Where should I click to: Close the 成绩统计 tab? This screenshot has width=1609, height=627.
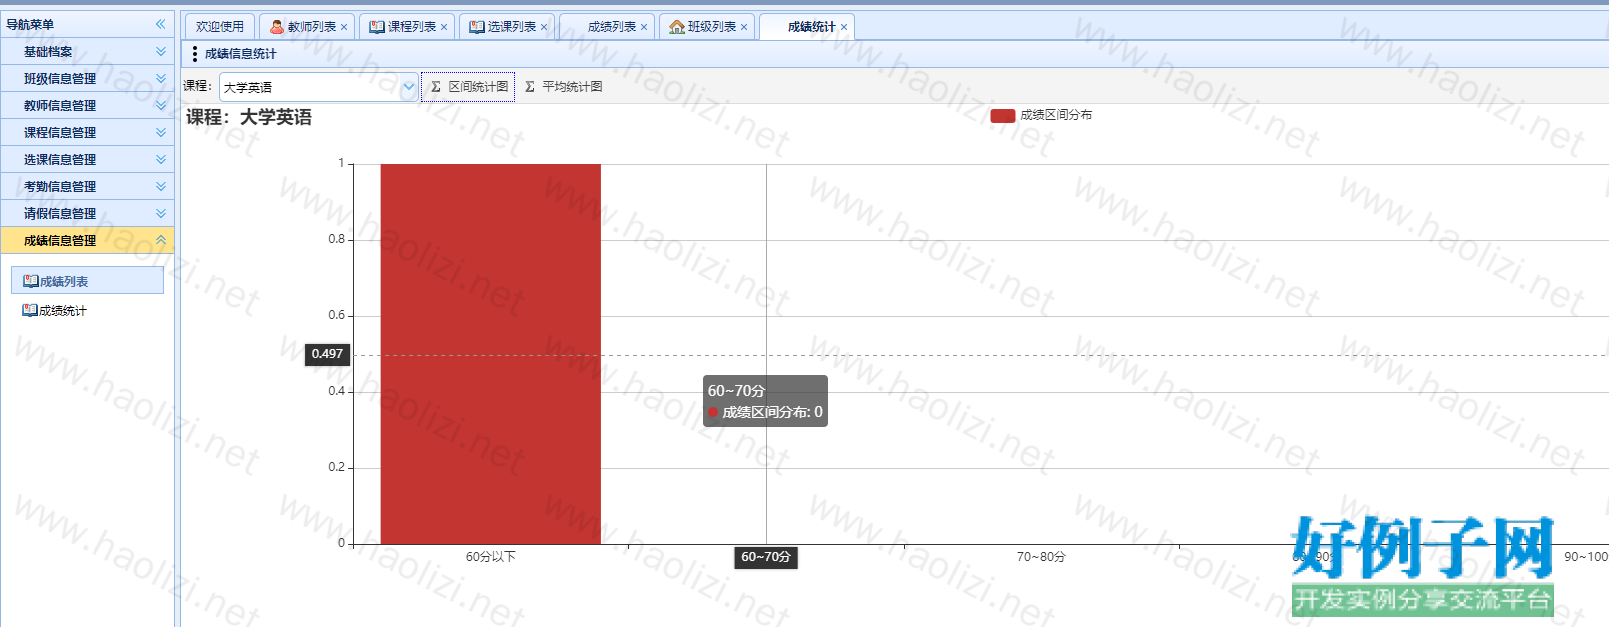844,27
